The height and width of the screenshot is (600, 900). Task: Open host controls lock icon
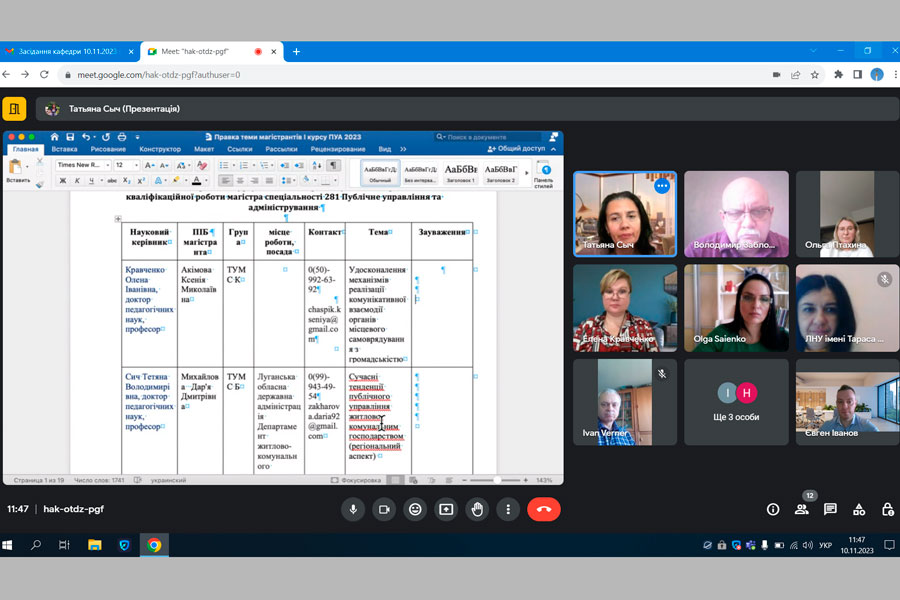coord(887,509)
